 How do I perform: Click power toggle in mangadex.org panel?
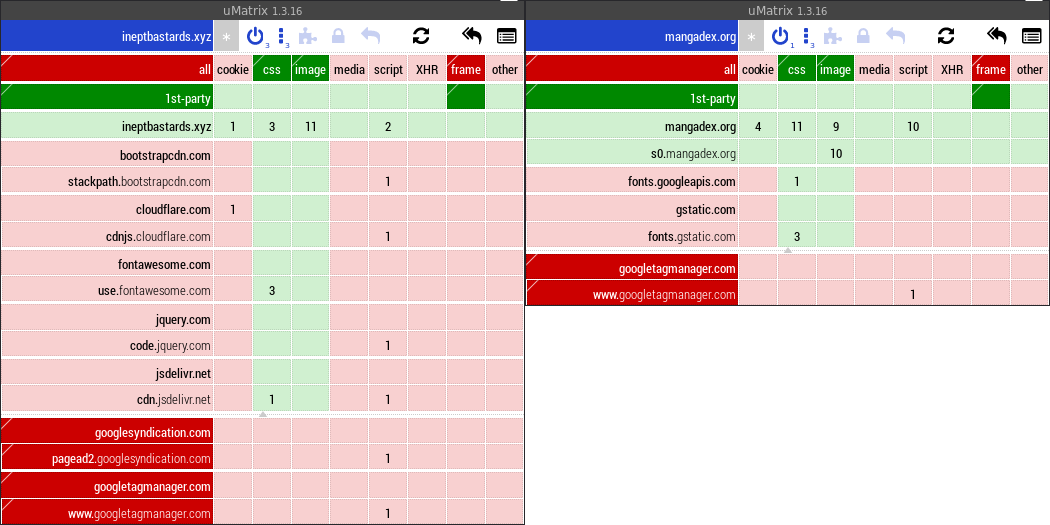779,36
